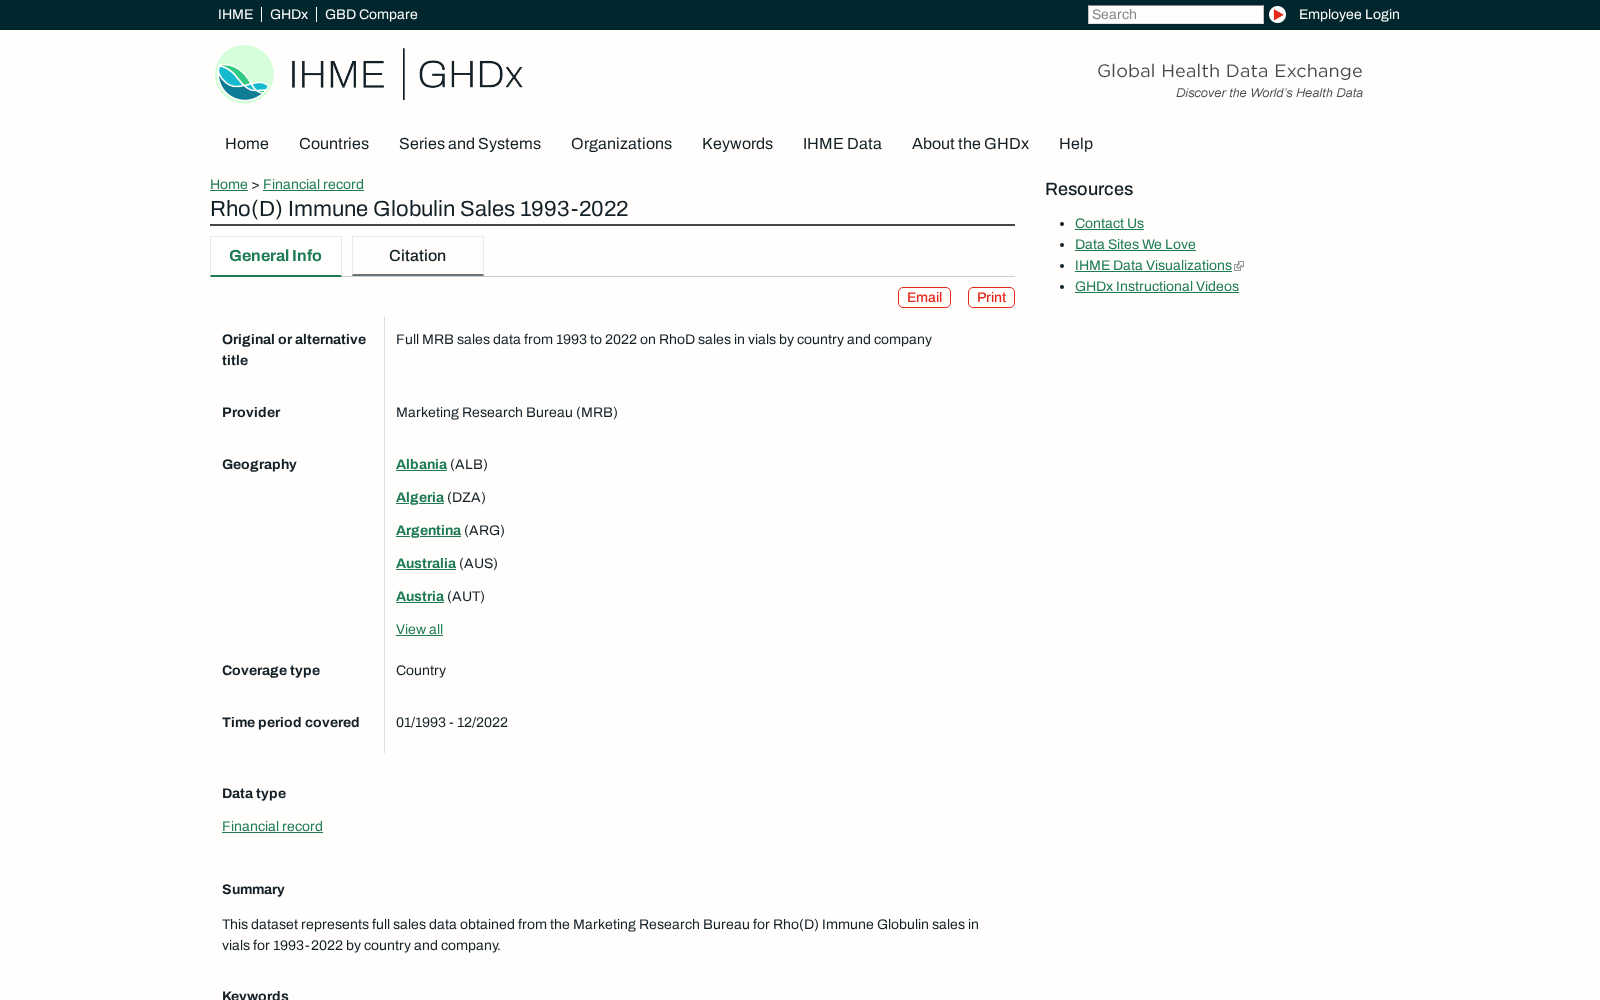Open the IHME Data menu item
Image resolution: width=1600 pixels, height=1000 pixels.
[x=842, y=144]
